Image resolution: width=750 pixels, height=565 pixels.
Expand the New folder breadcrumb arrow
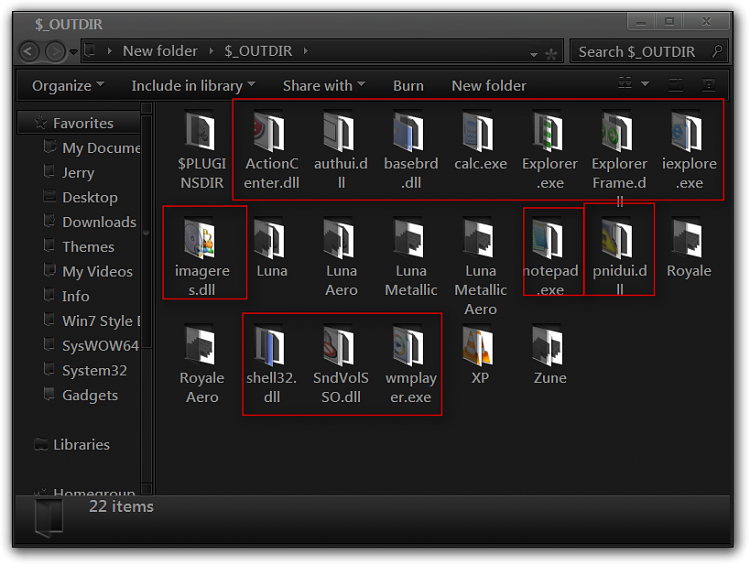click(x=211, y=51)
